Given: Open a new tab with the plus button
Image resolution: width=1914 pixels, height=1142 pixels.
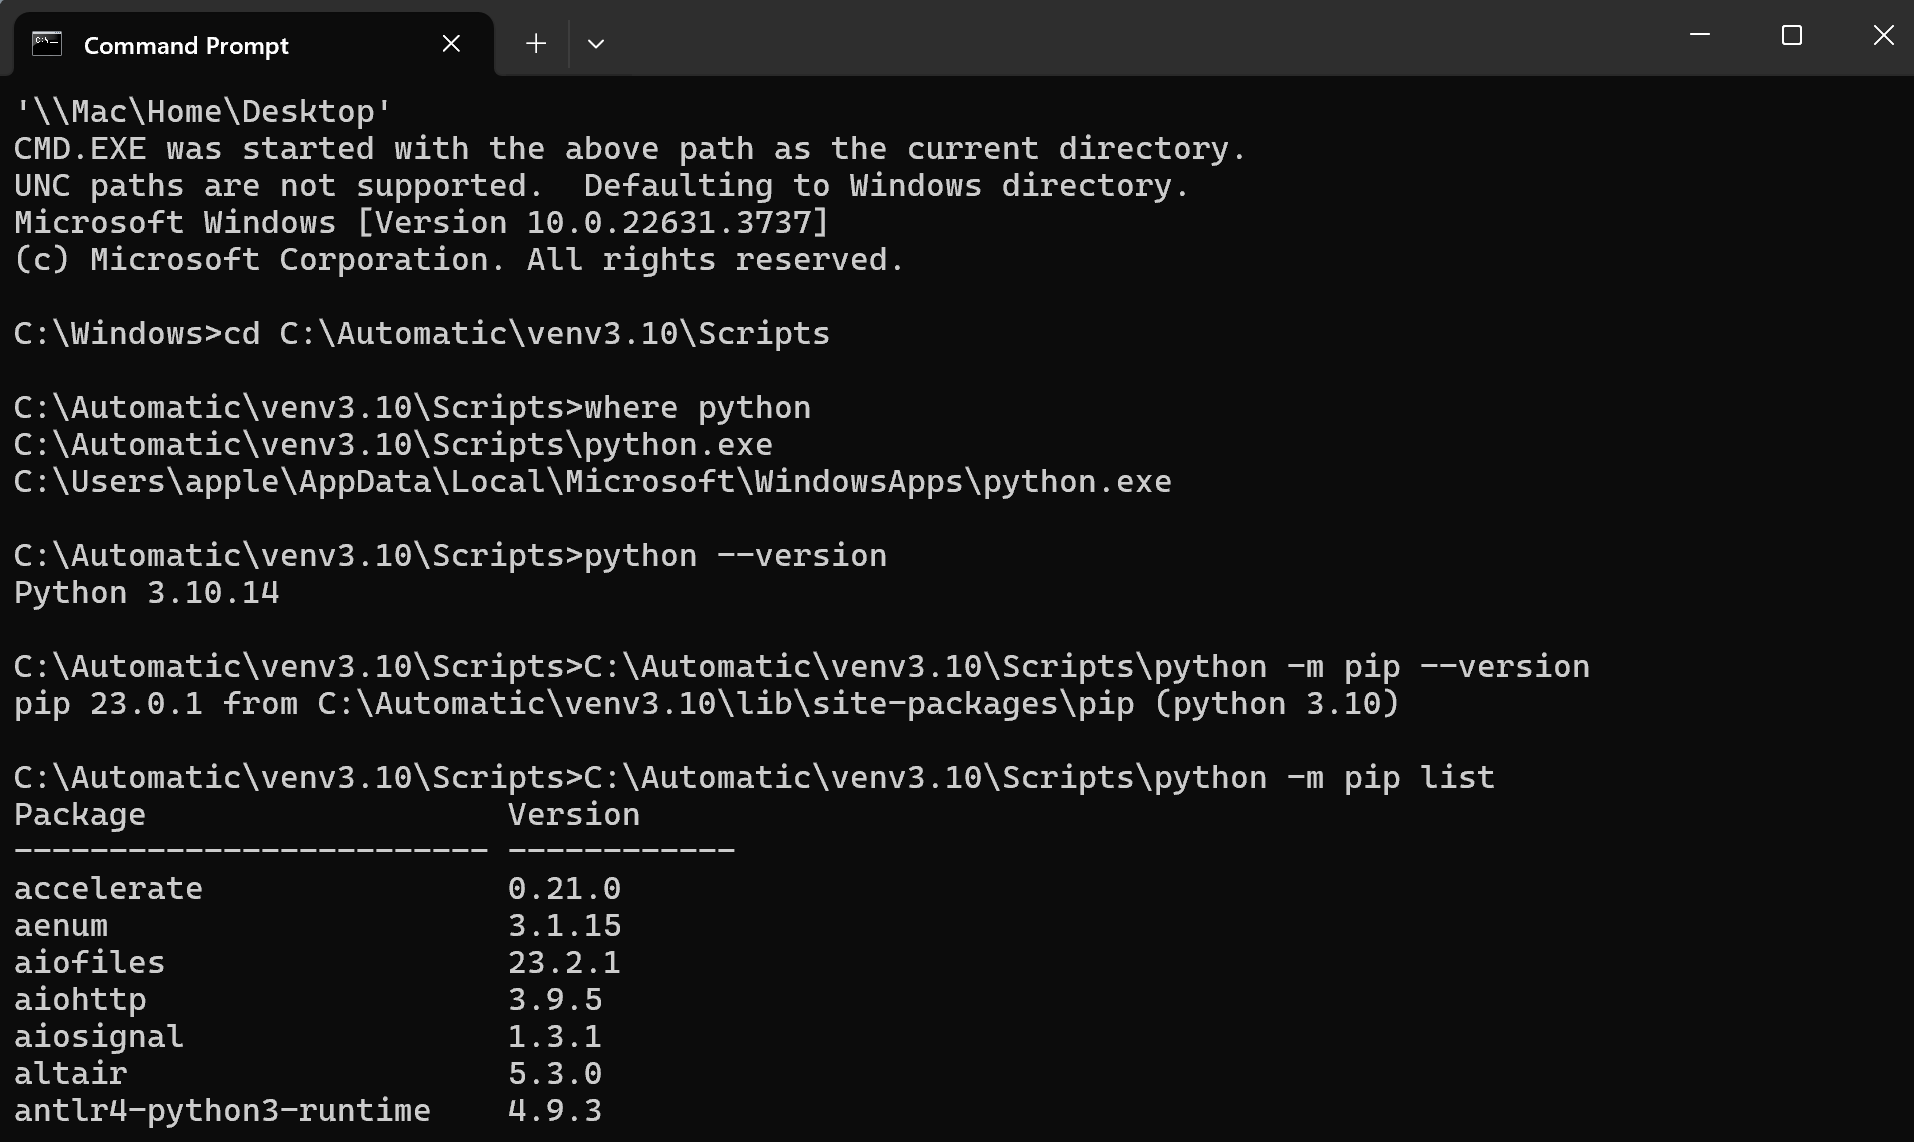Looking at the screenshot, I should tap(536, 43).
